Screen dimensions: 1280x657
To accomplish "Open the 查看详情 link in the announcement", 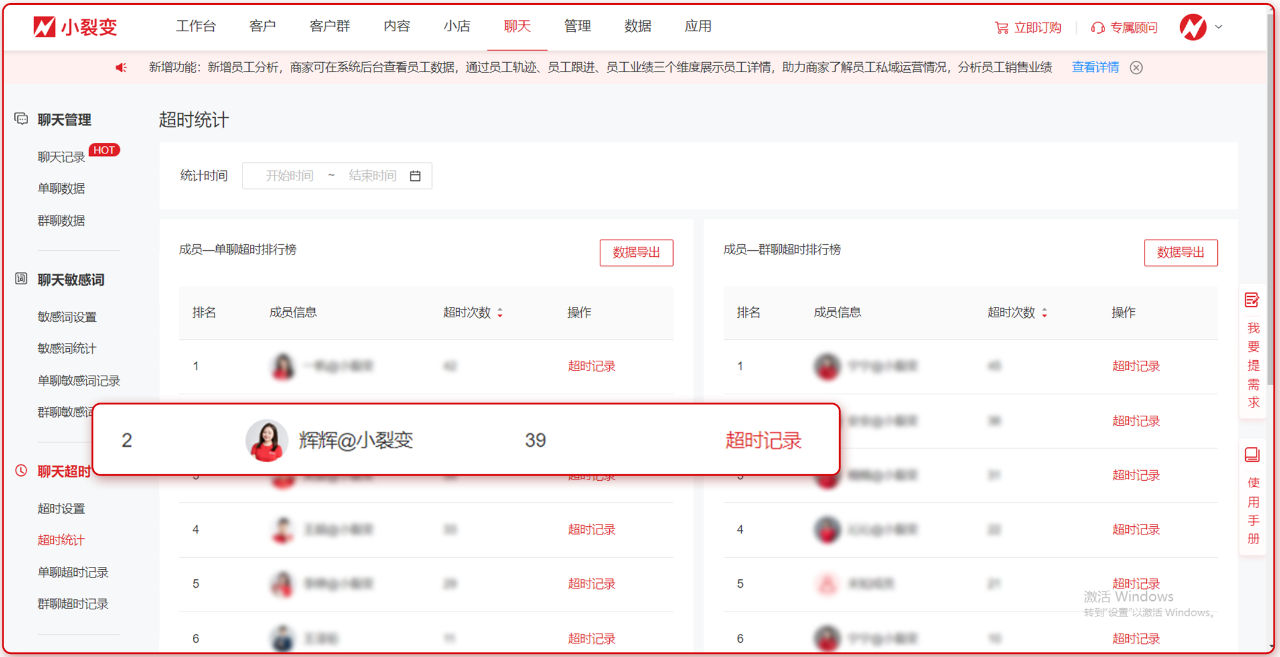I will pyautogui.click(x=1095, y=68).
